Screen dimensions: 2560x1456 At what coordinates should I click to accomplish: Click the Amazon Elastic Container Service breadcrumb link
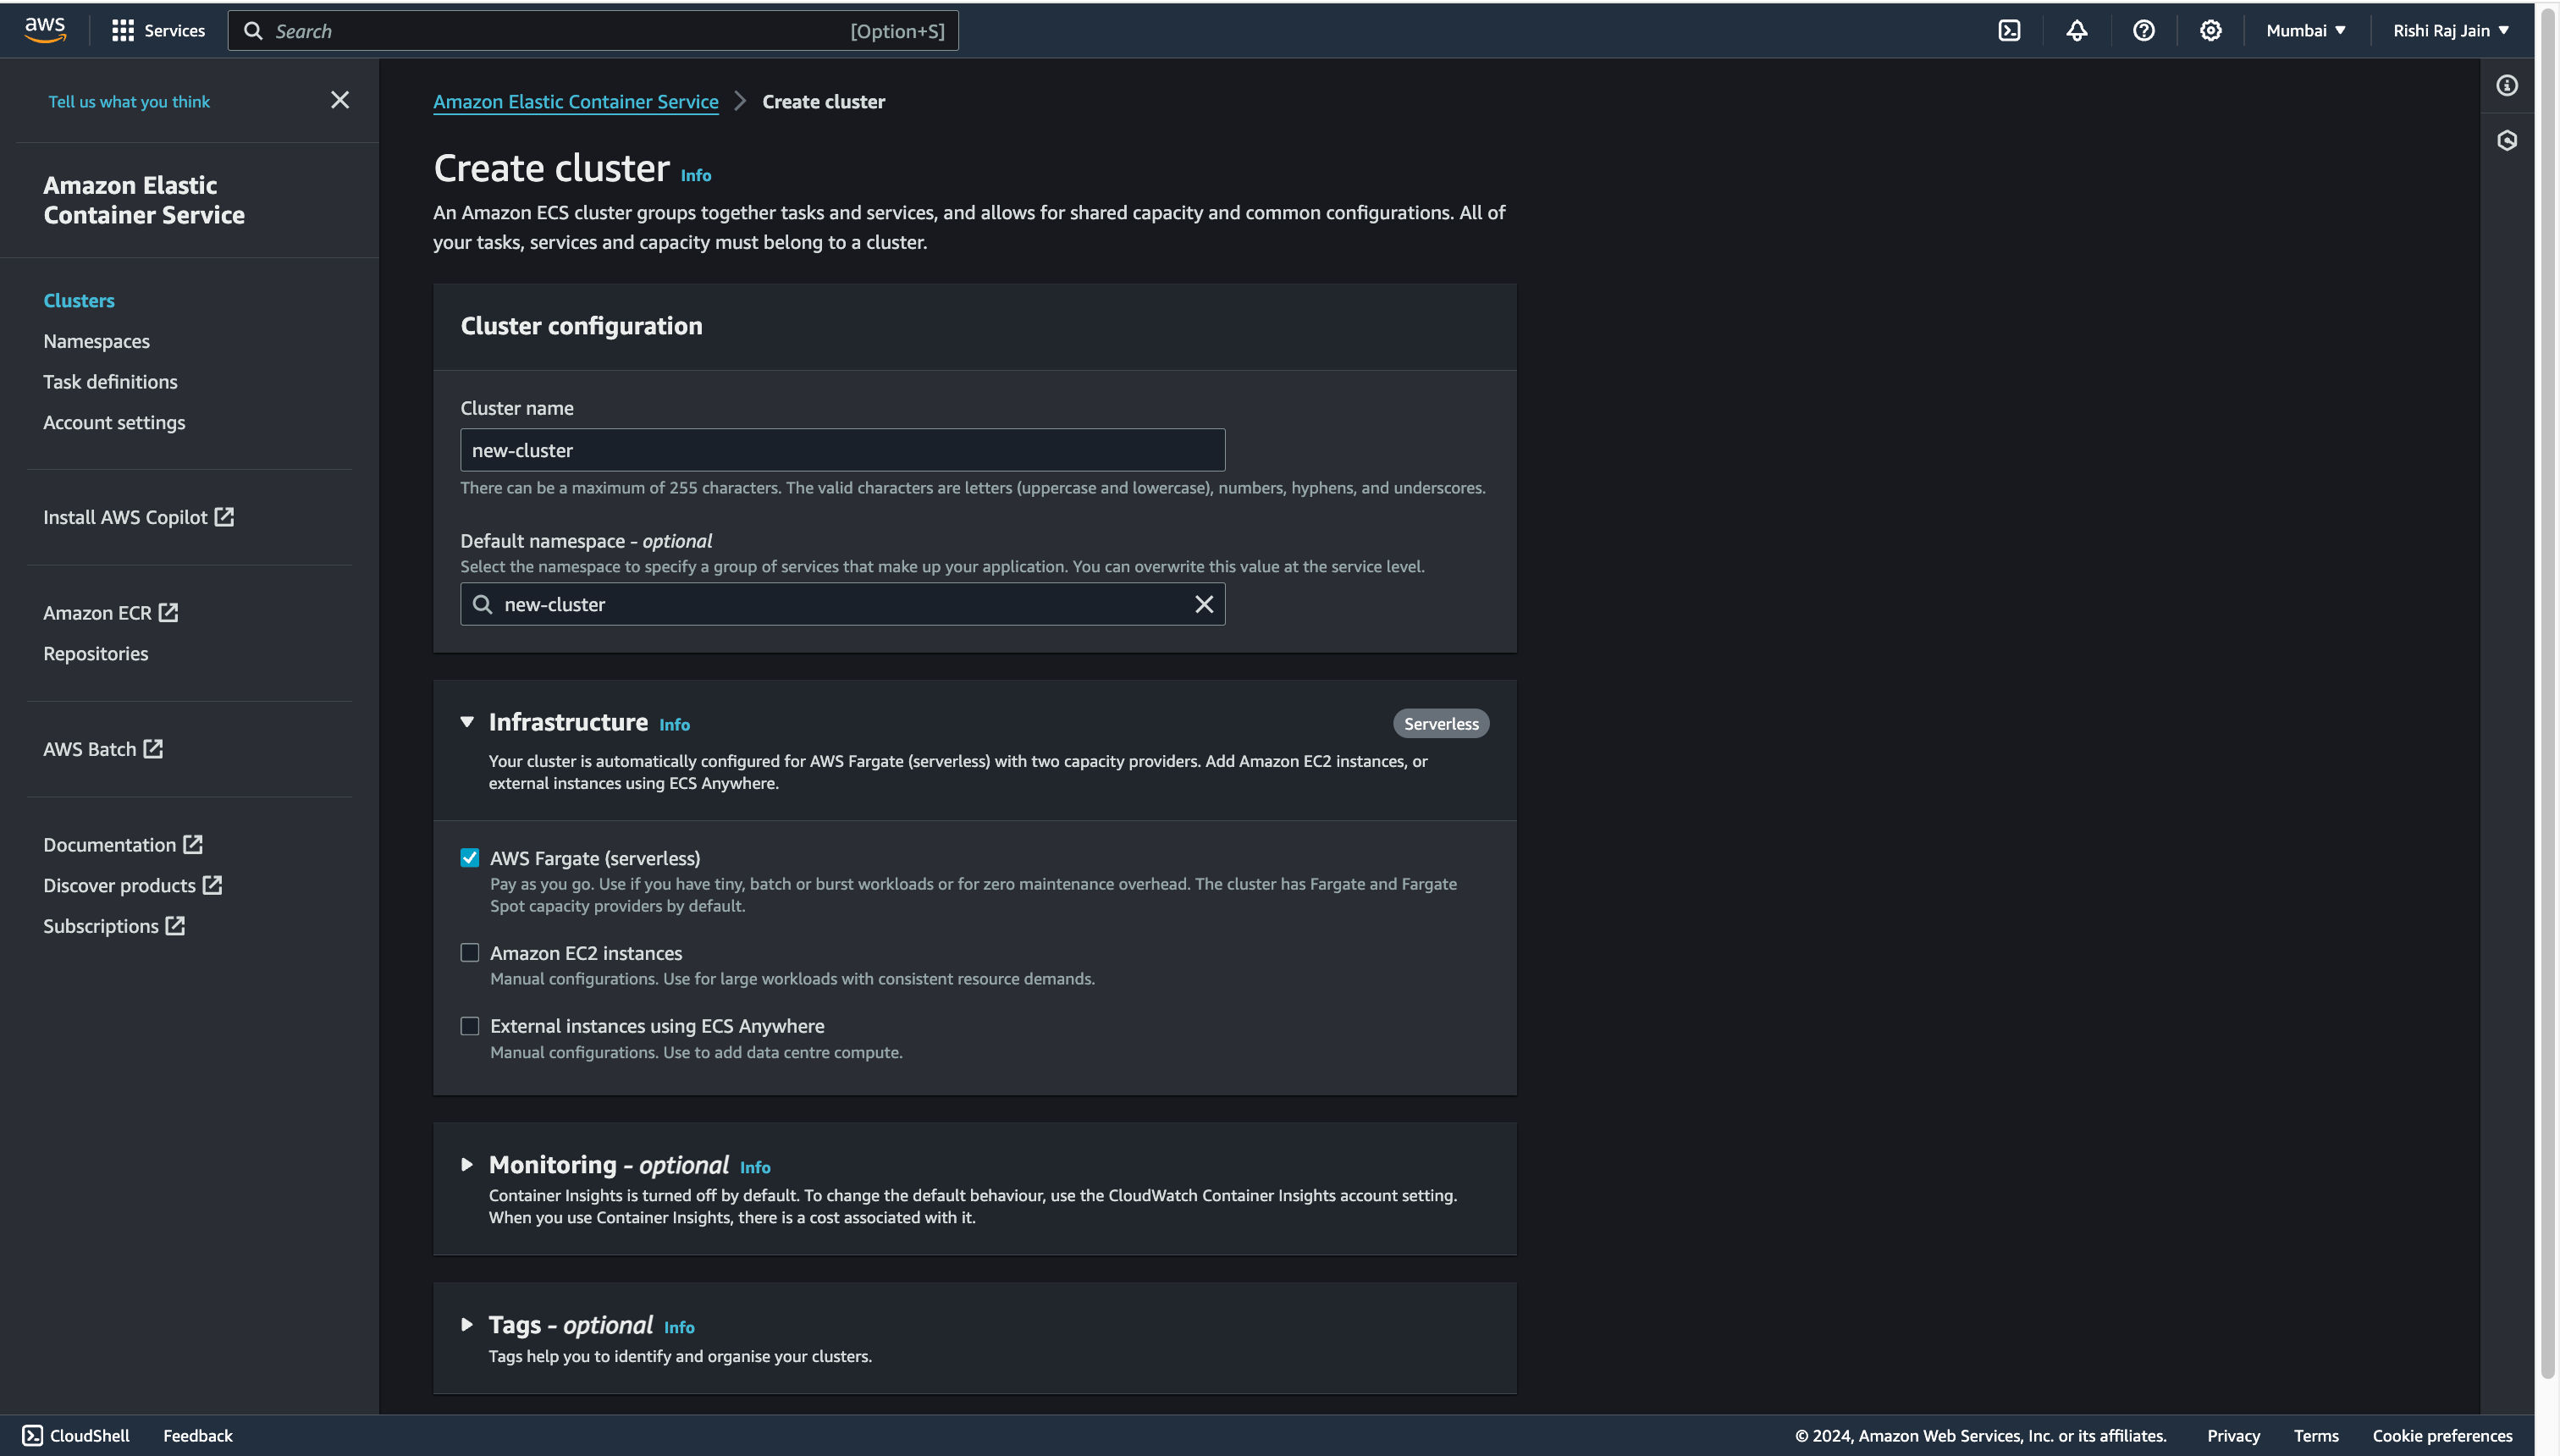[x=577, y=102]
